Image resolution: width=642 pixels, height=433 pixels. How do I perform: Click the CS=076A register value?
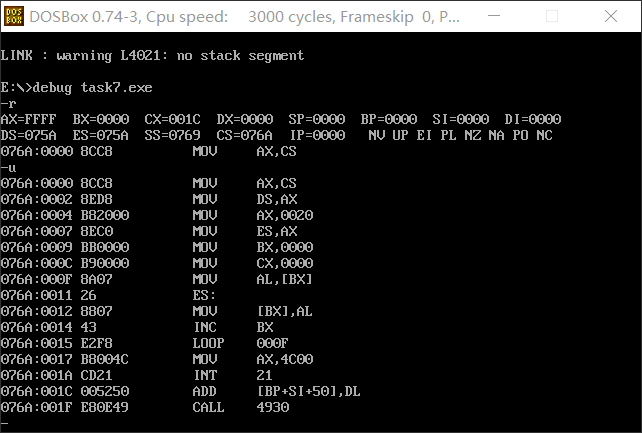coord(244,135)
